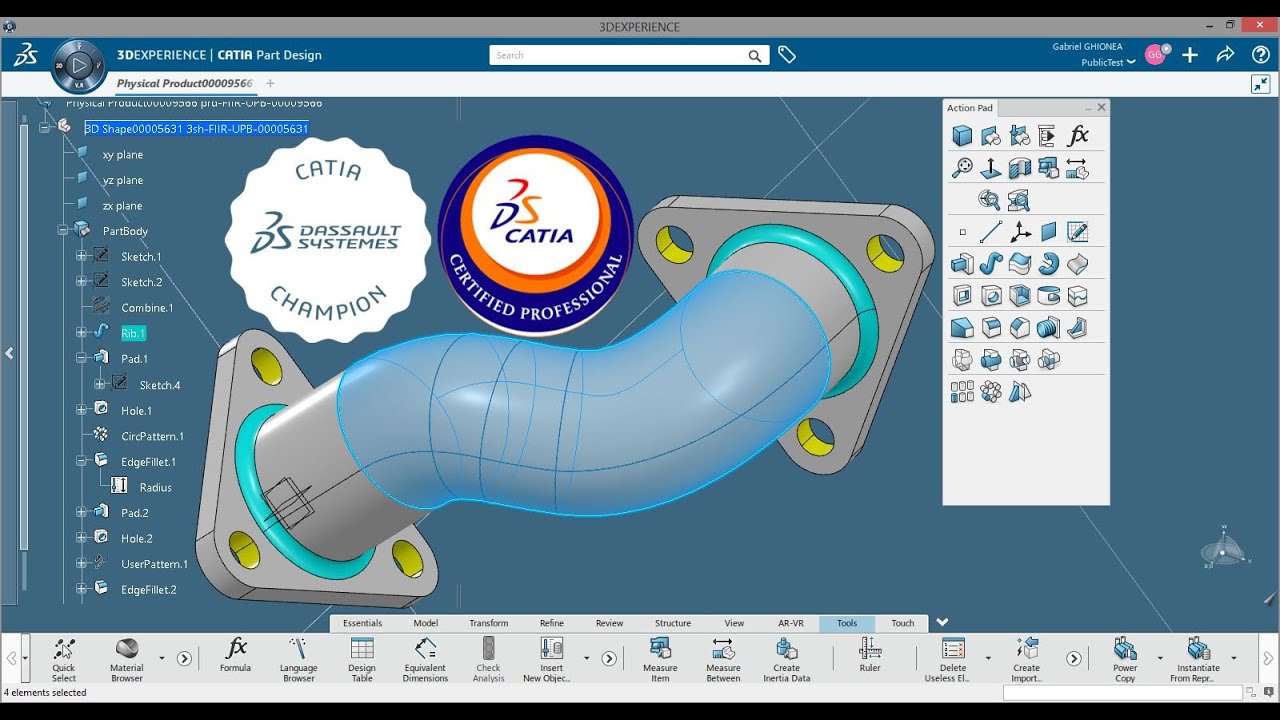Expand the action bar chevron next to Touch
The image size is (1280, 720).
pos(942,622)
